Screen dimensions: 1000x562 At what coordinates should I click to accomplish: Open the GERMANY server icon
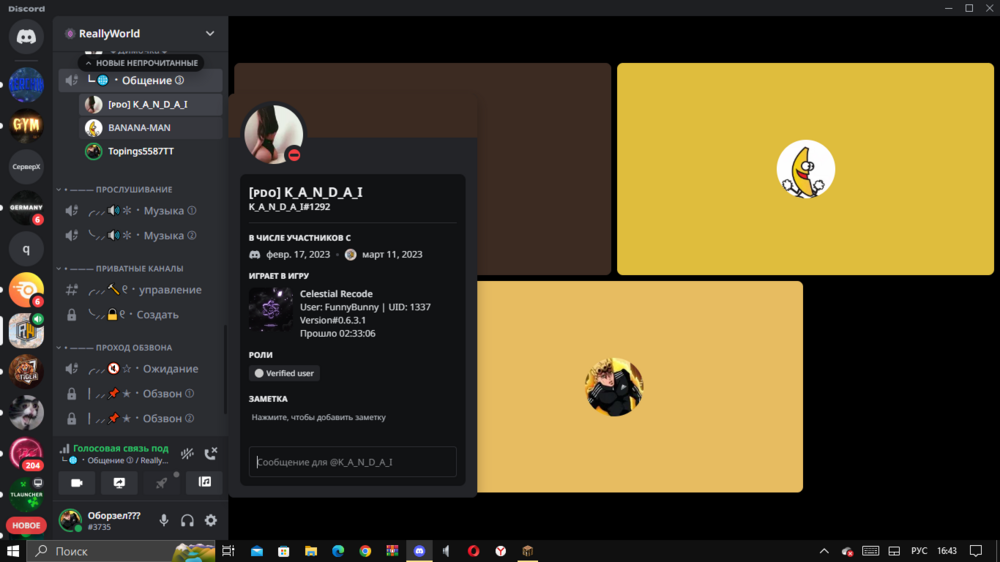[26, 207]
